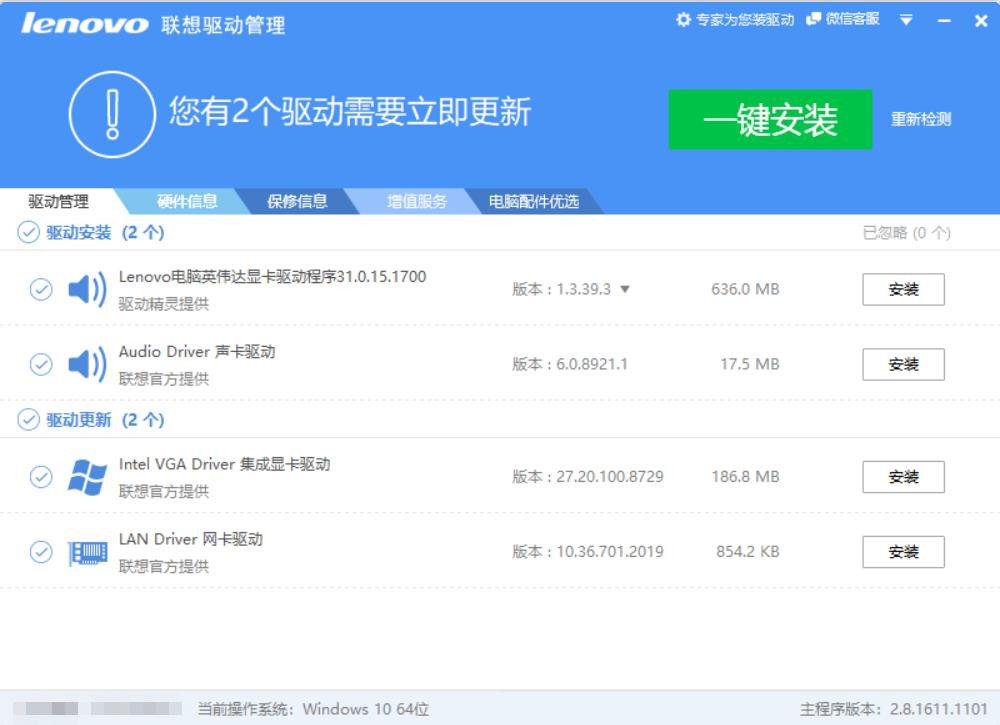Click the 微信客服 link text
This screenshot has width=1000, height=725.
853,19
